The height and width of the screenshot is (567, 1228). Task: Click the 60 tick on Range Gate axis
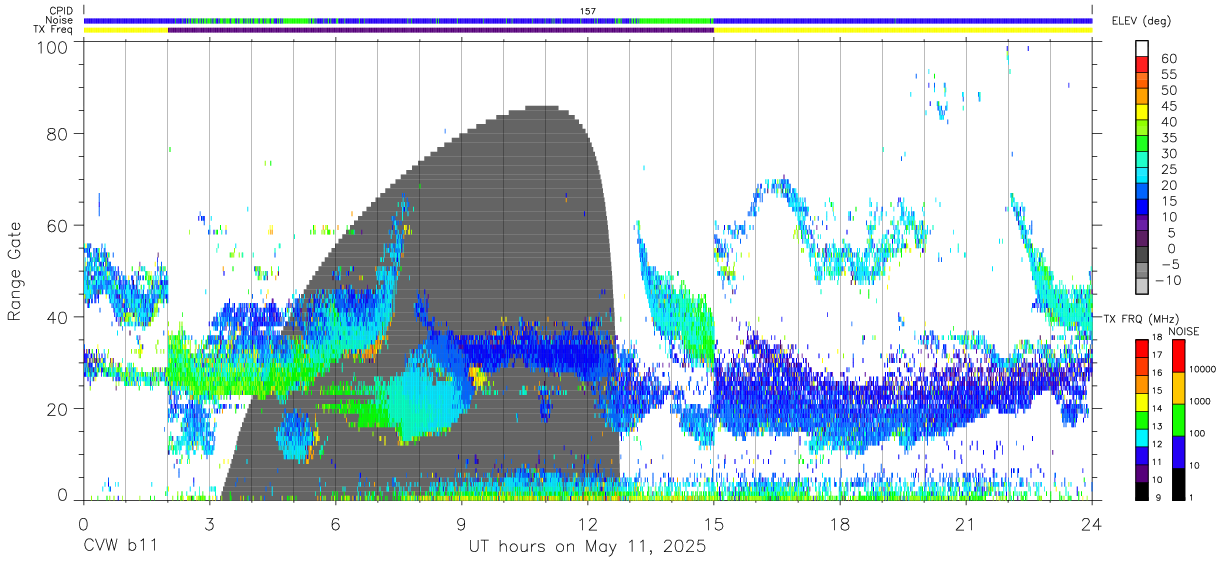pos(58,225)
